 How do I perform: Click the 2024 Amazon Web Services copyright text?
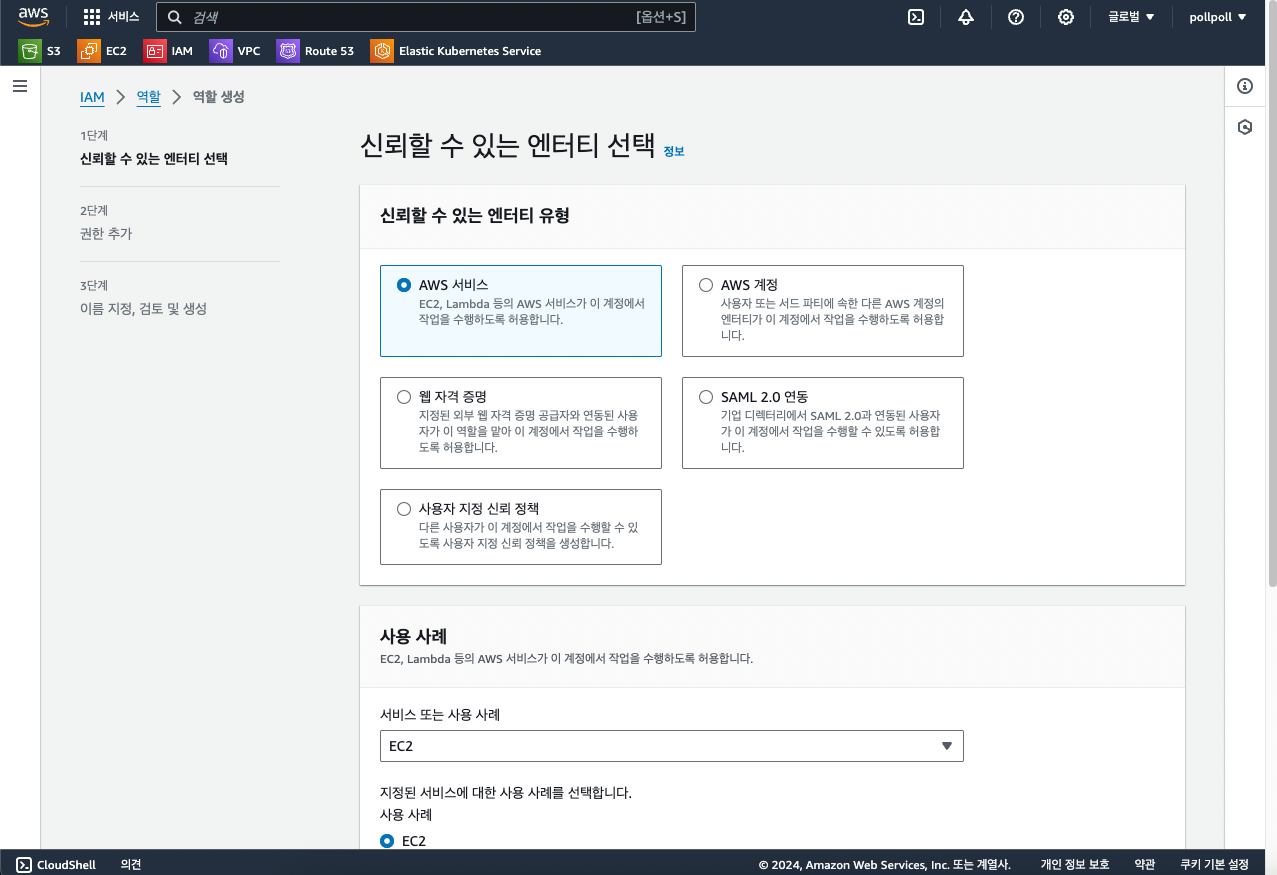(885, 865)
